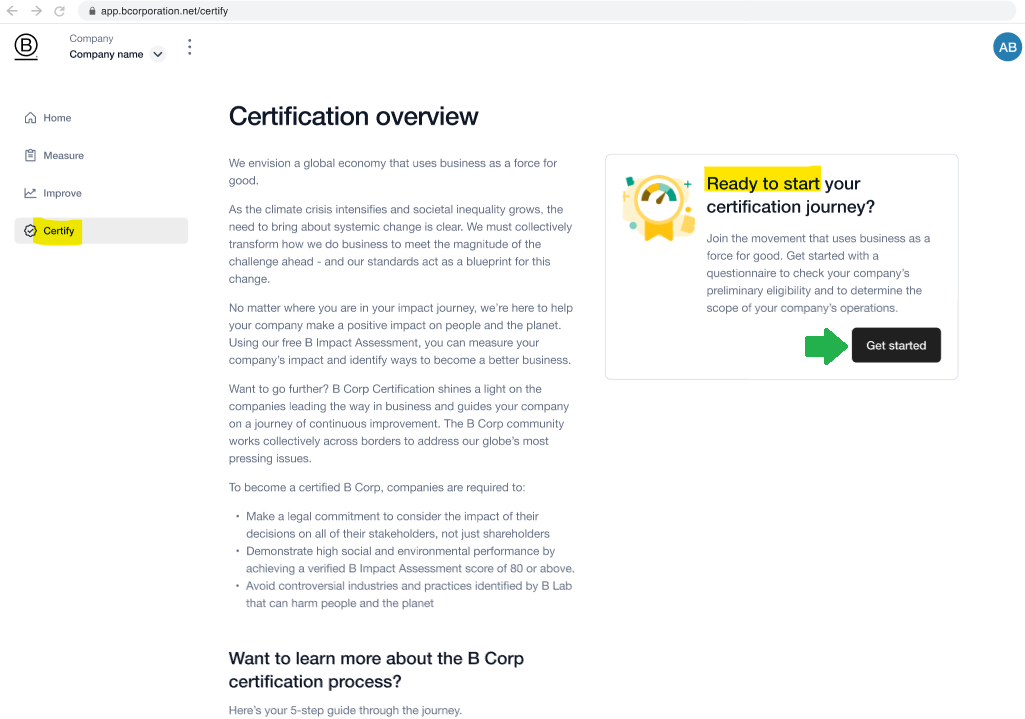Click the Get started button

pos(896,345)
